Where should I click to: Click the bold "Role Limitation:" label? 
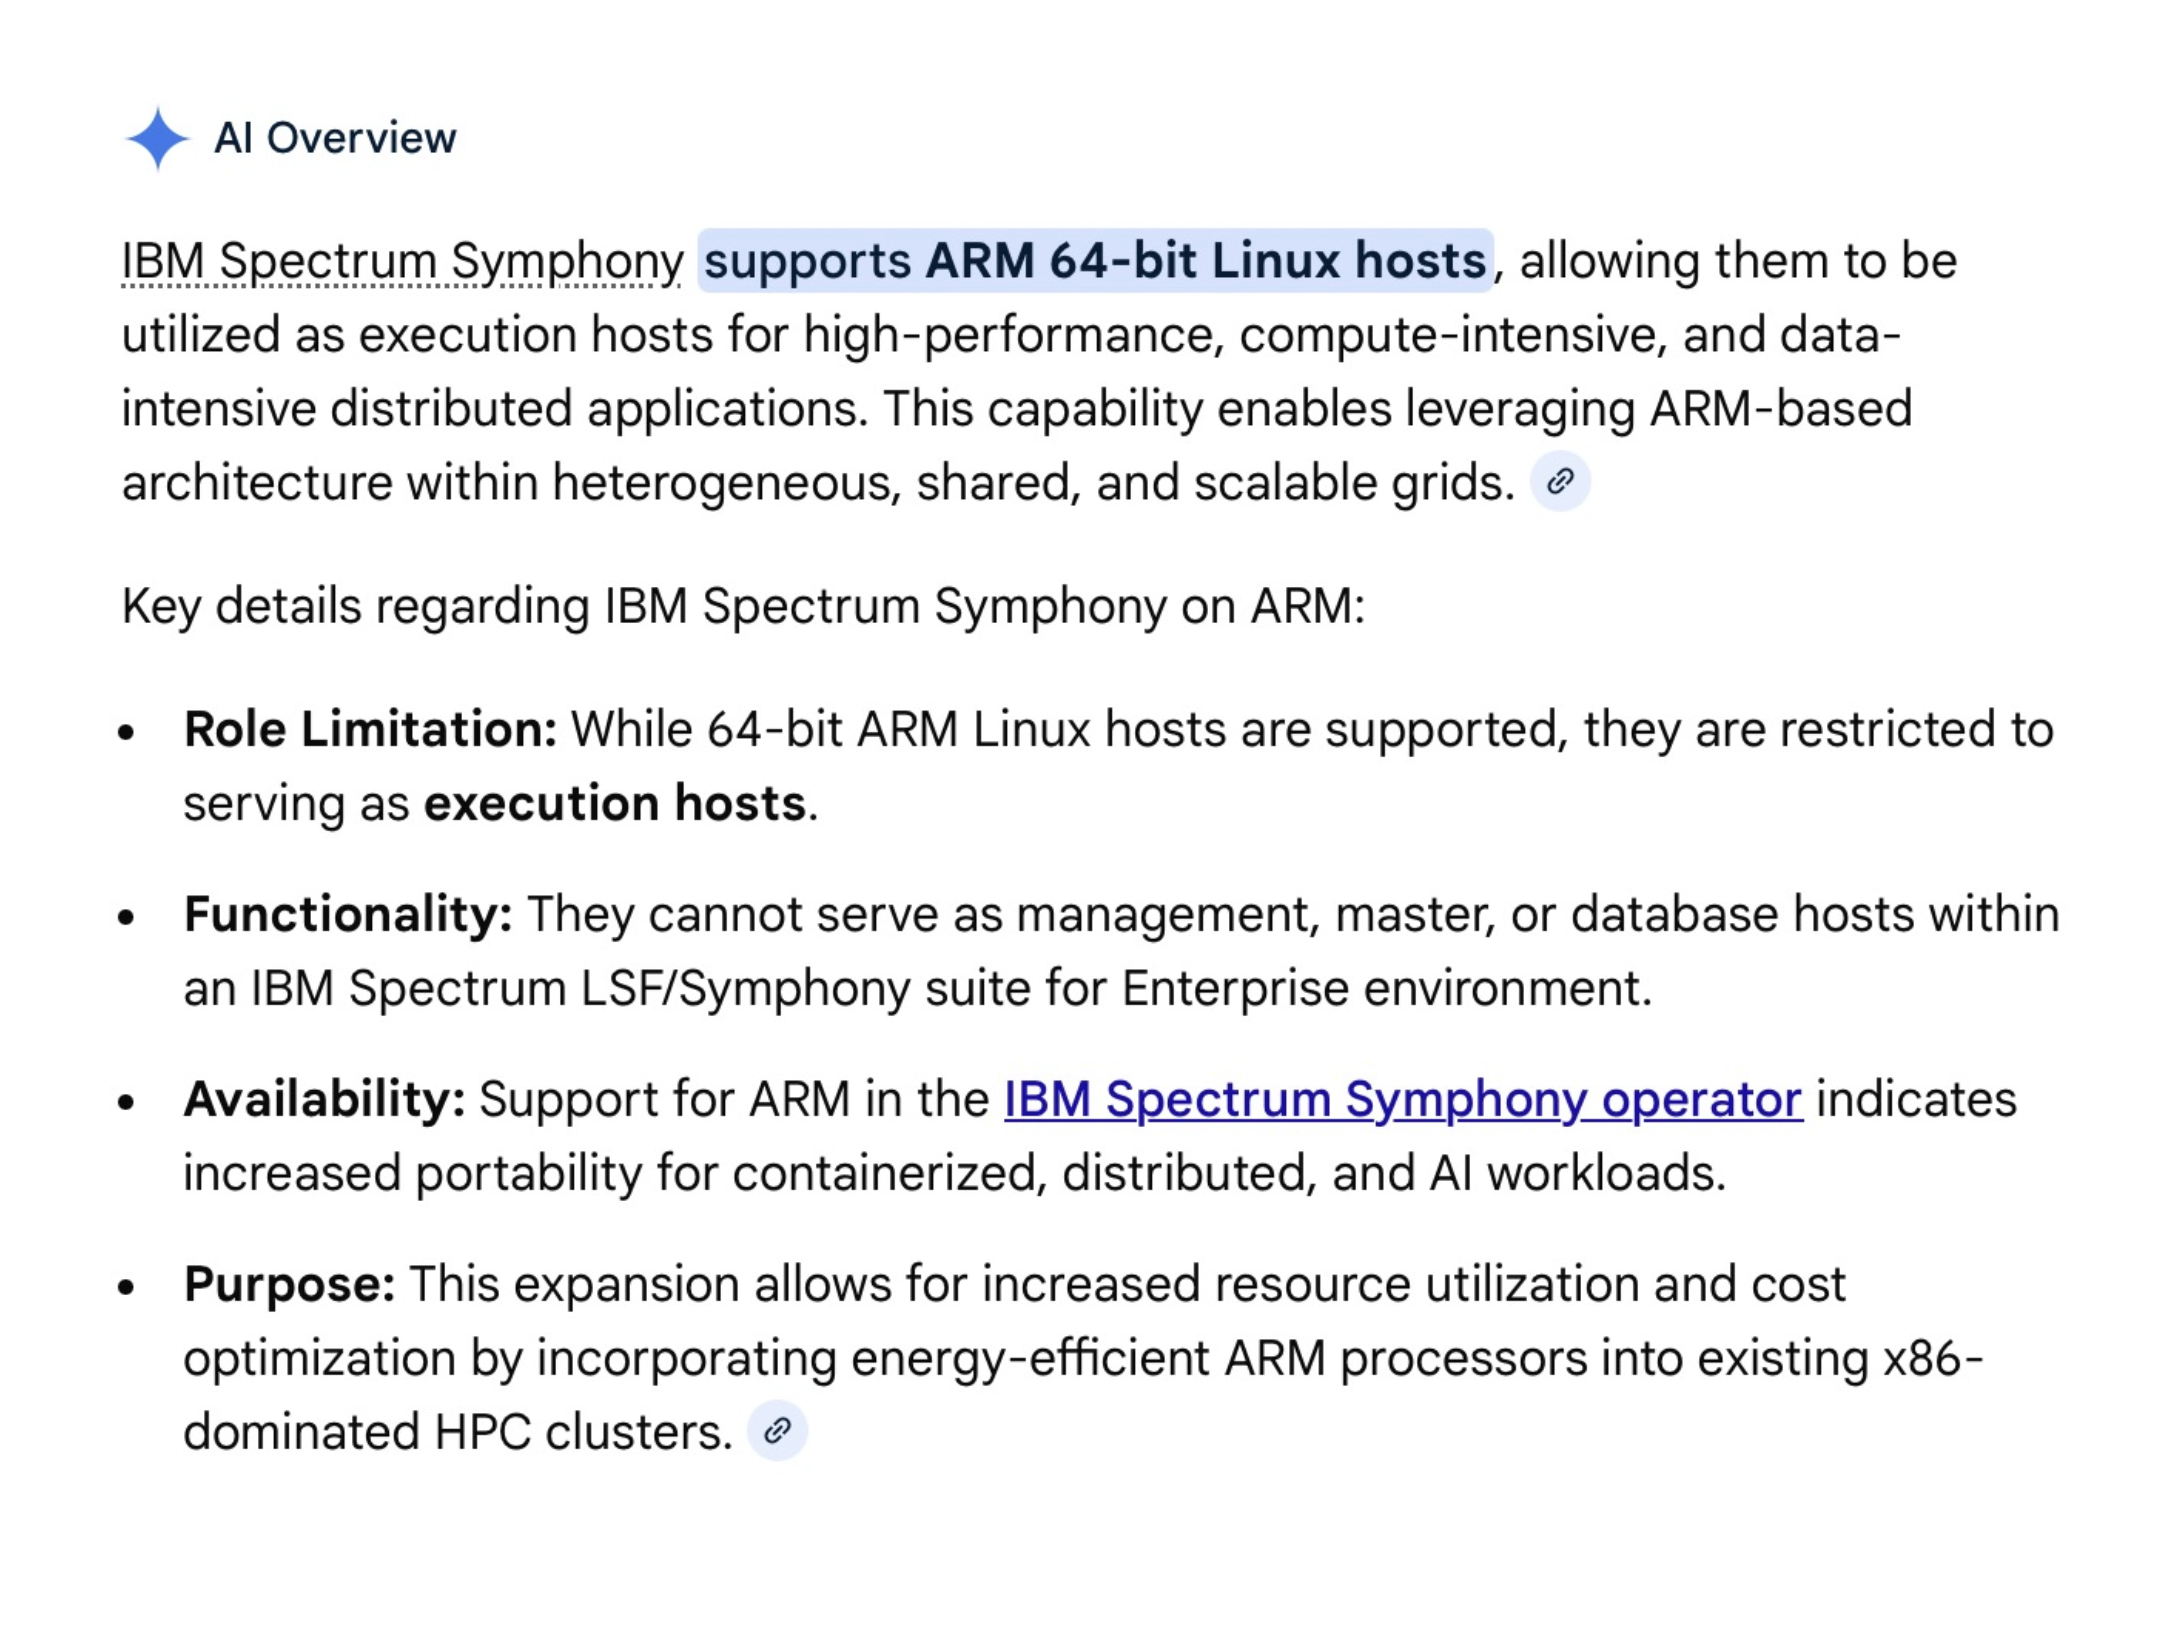[x=370, y=729]
